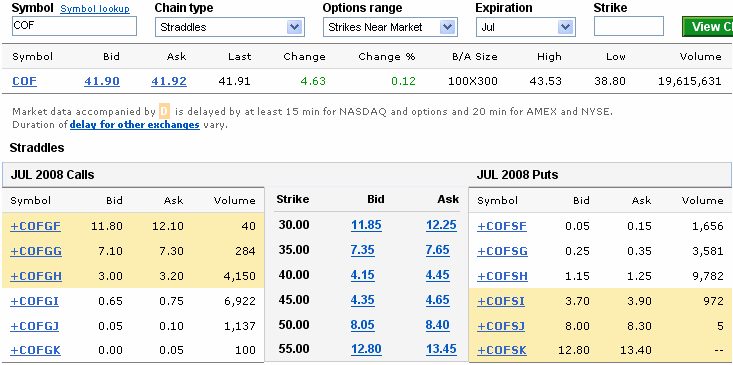Select the +COFSI put ask 3.90
Image resolution: width=733 pixels, height=365 pixels.
point(639,301)
